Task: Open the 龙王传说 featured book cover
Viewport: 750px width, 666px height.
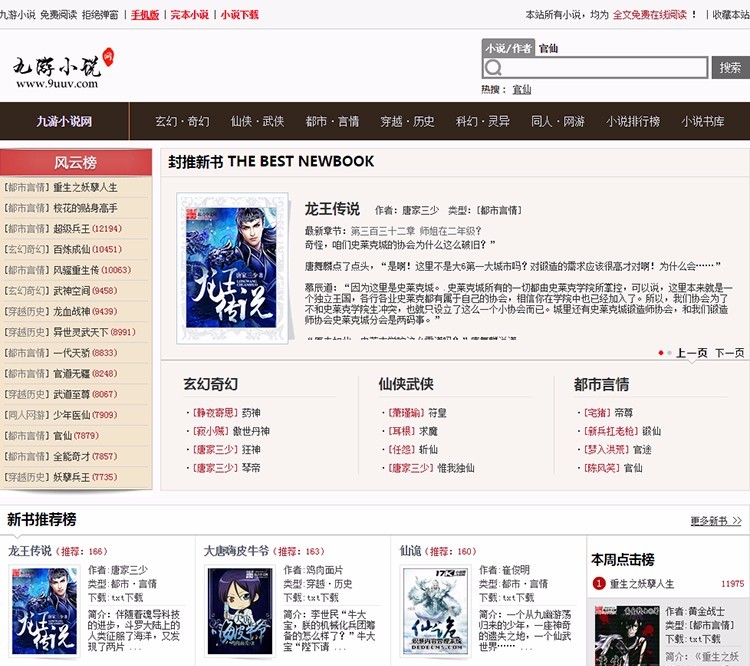Action: click(225, 264)
